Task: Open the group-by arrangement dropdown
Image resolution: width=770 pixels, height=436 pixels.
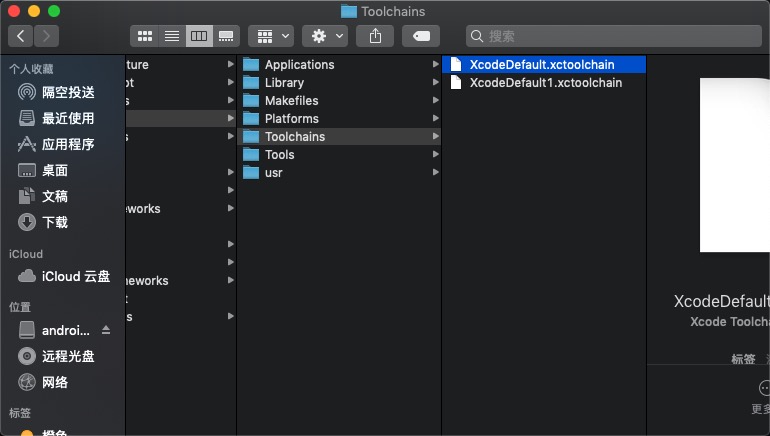Action: (271, 36)
